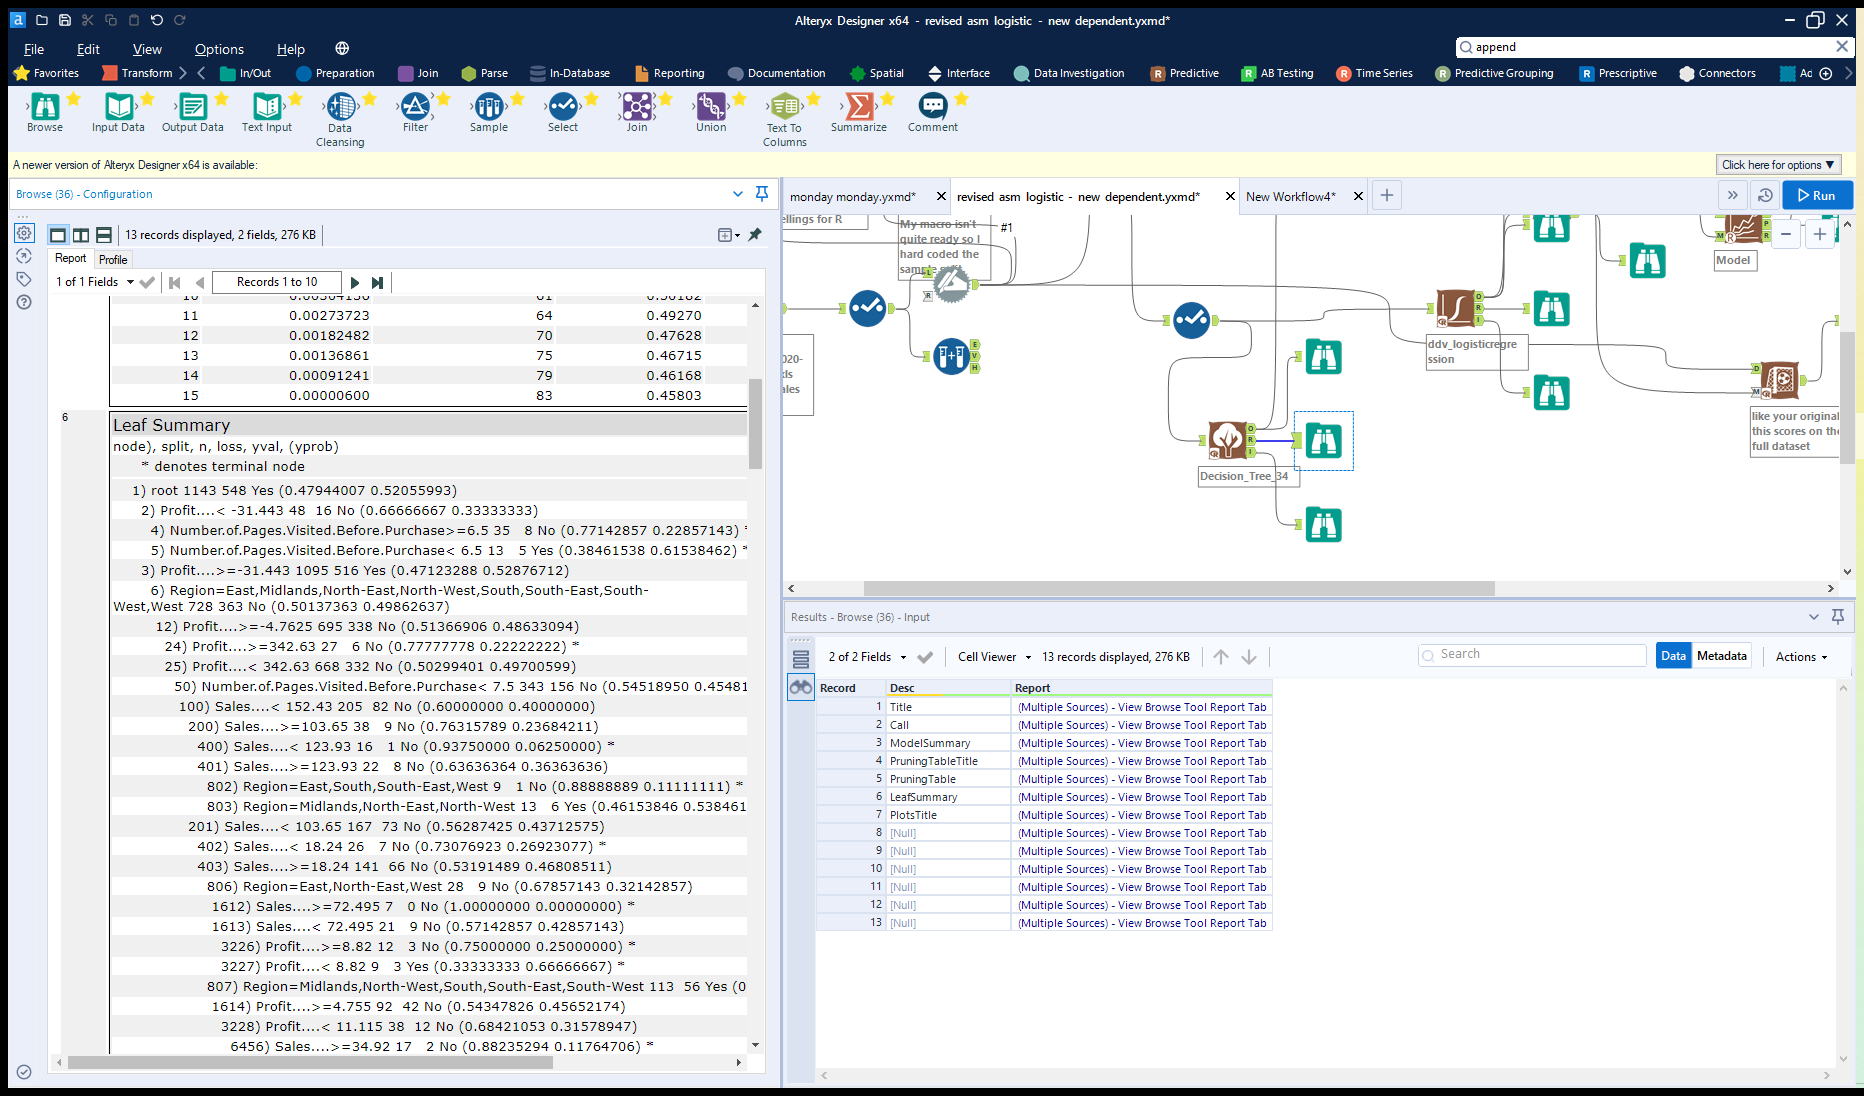1864x1096 pixels.
Task: Select the Decision_Tree_34 node on canvas
Action: pyautogui.click(x=1226, y=439)
